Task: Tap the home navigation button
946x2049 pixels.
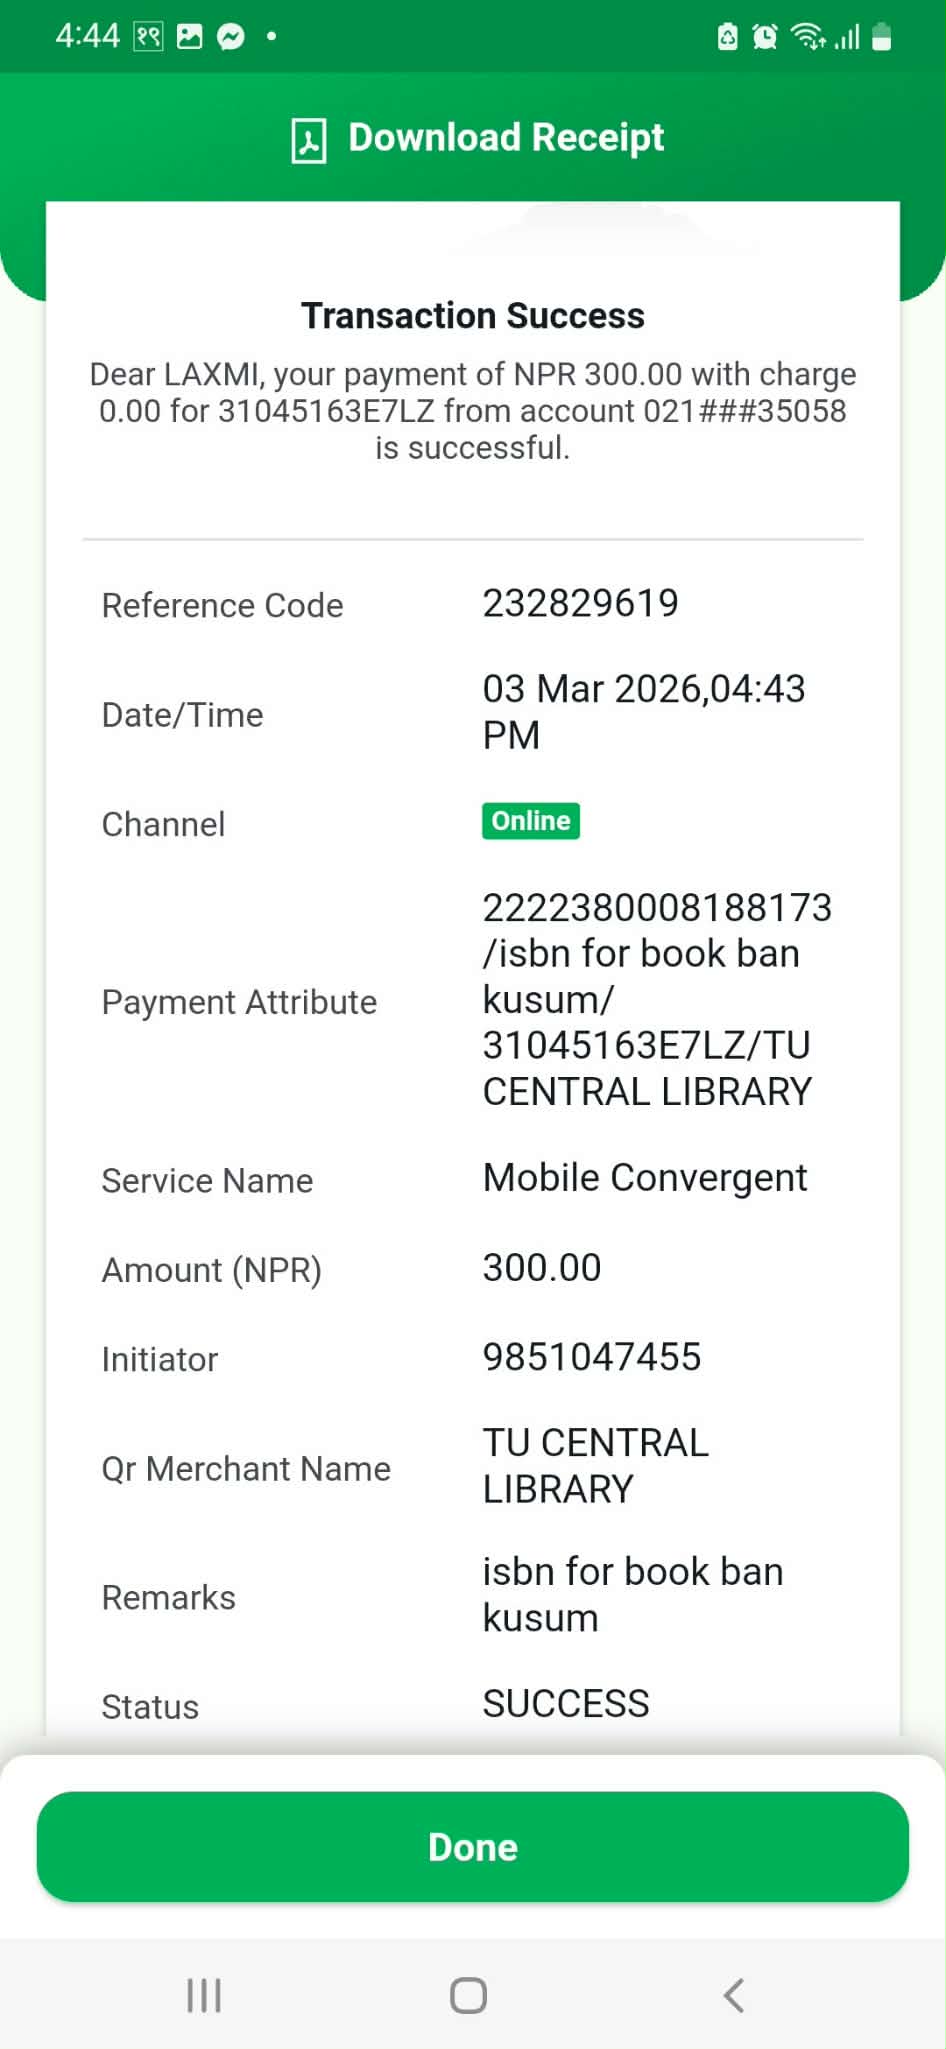Action: tap(468, 1995)
